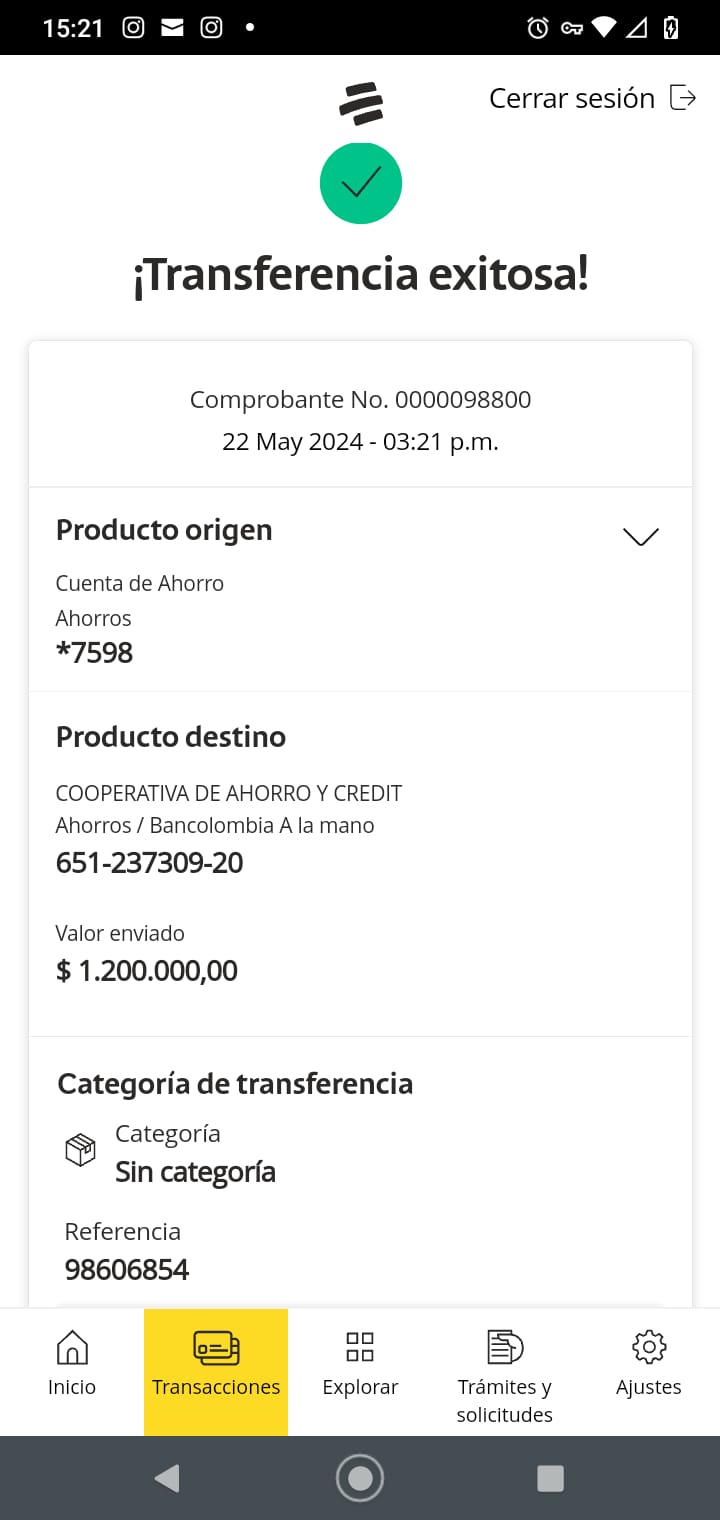Viewport: 720px width, 1520px height.
Task: Tap the logout arrow icon
Action: [x=683, y=98]
